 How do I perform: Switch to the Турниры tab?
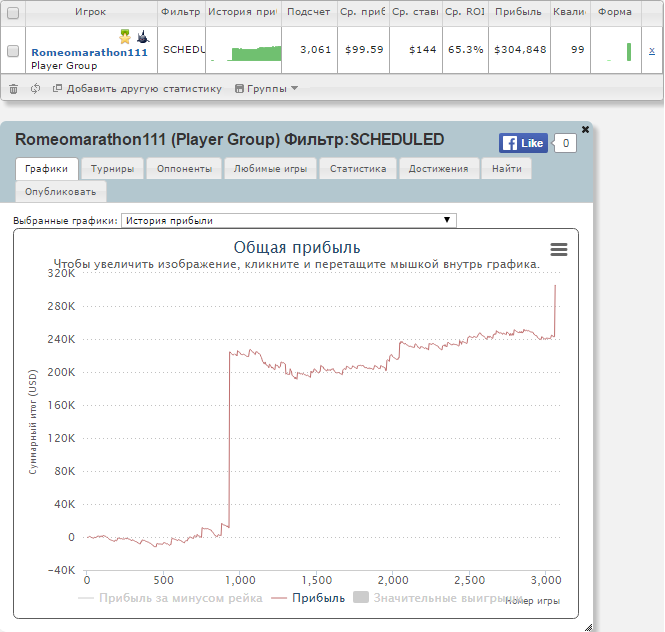point(112,169)
